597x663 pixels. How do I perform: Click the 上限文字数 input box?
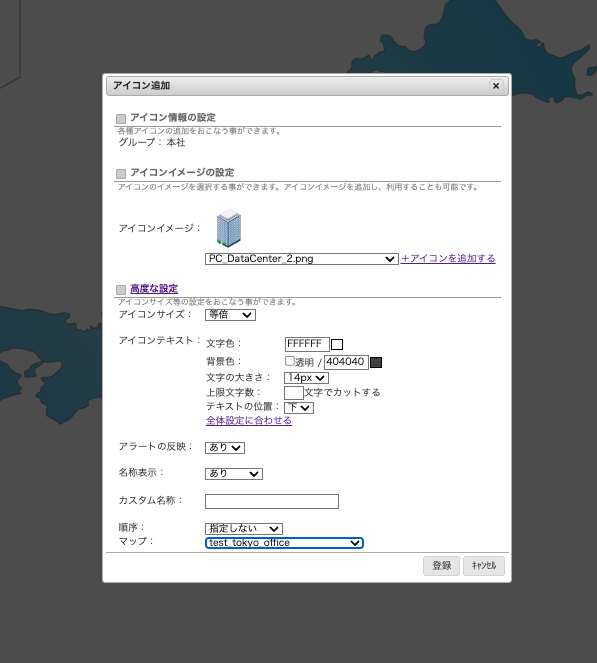[293, 393]
